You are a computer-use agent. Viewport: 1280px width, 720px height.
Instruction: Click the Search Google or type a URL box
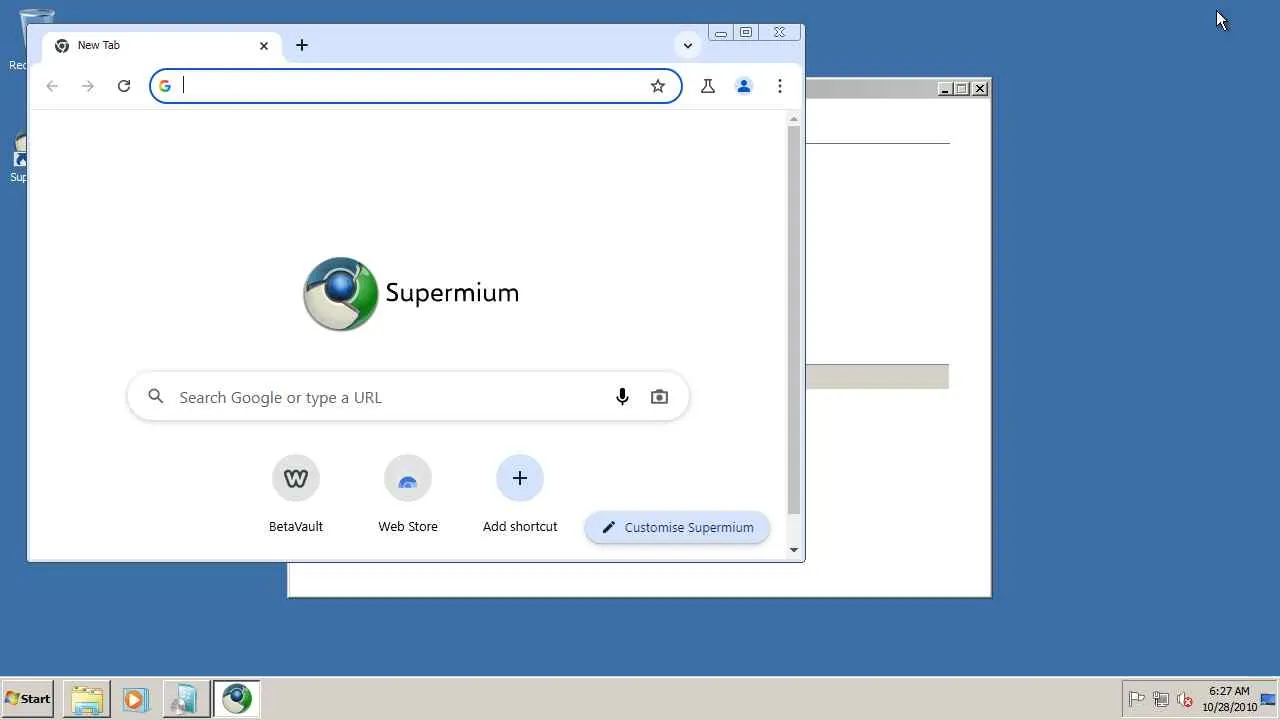408,397
